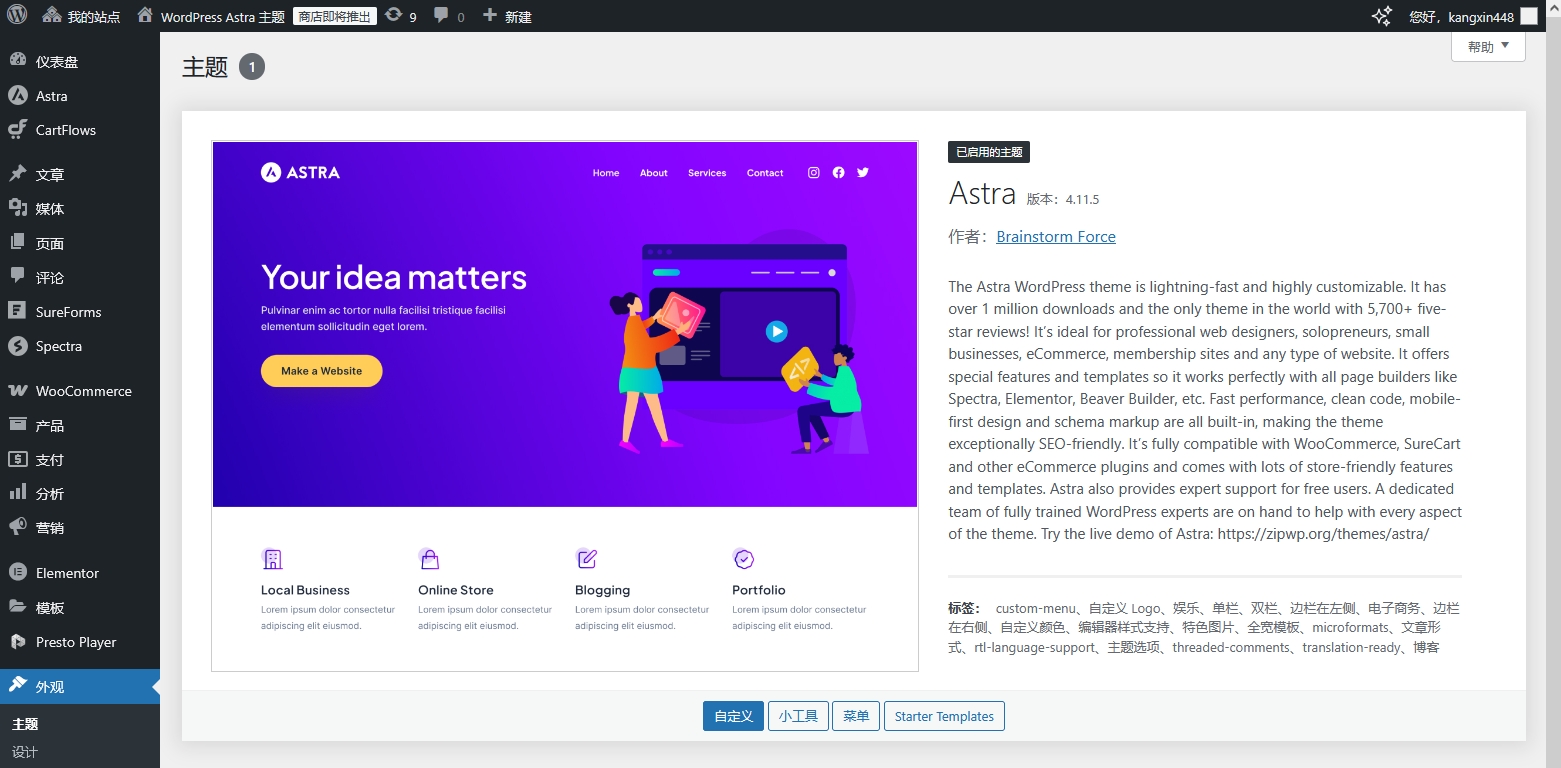Click the WordPress logo icon
The height and width of the screenshot is (768, 1561).
point(17,16)
